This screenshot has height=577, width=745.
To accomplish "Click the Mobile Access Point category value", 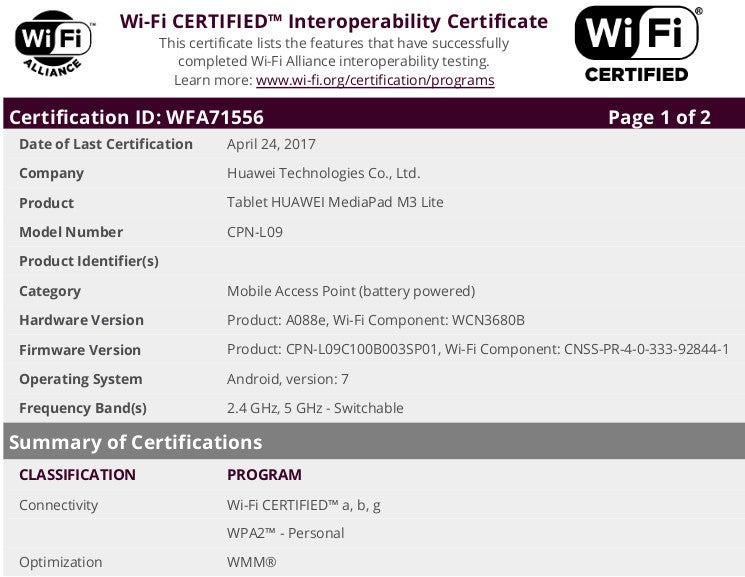I will tap(351, 291).
